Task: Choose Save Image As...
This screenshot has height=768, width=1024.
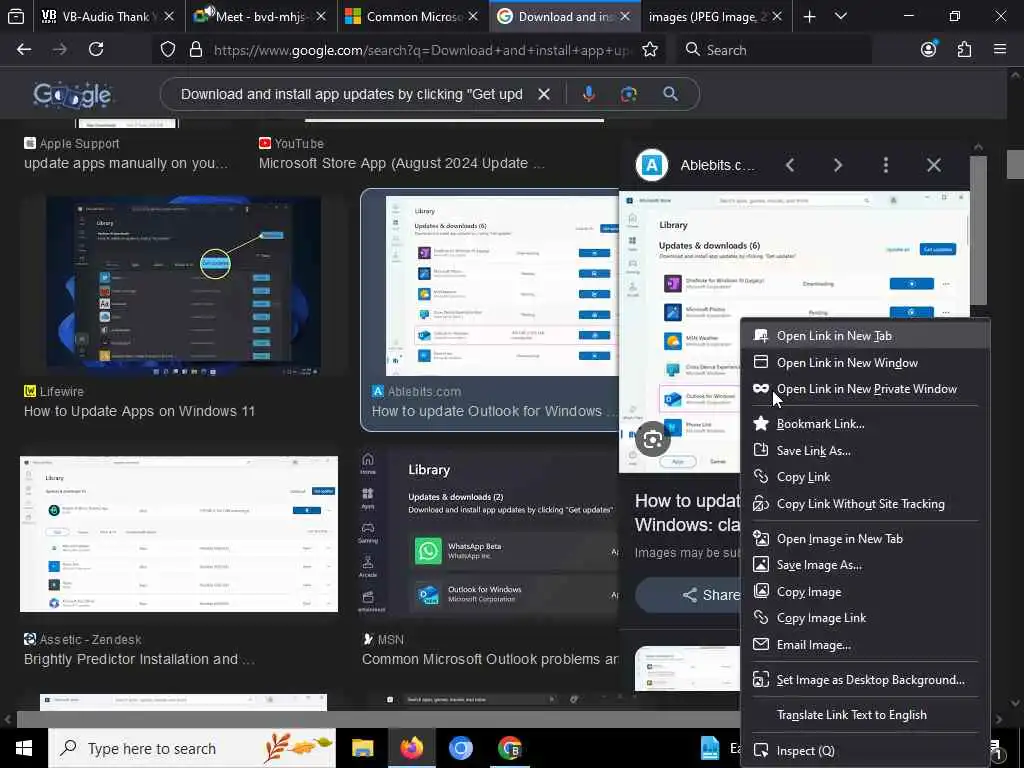Action: [866, 565]
